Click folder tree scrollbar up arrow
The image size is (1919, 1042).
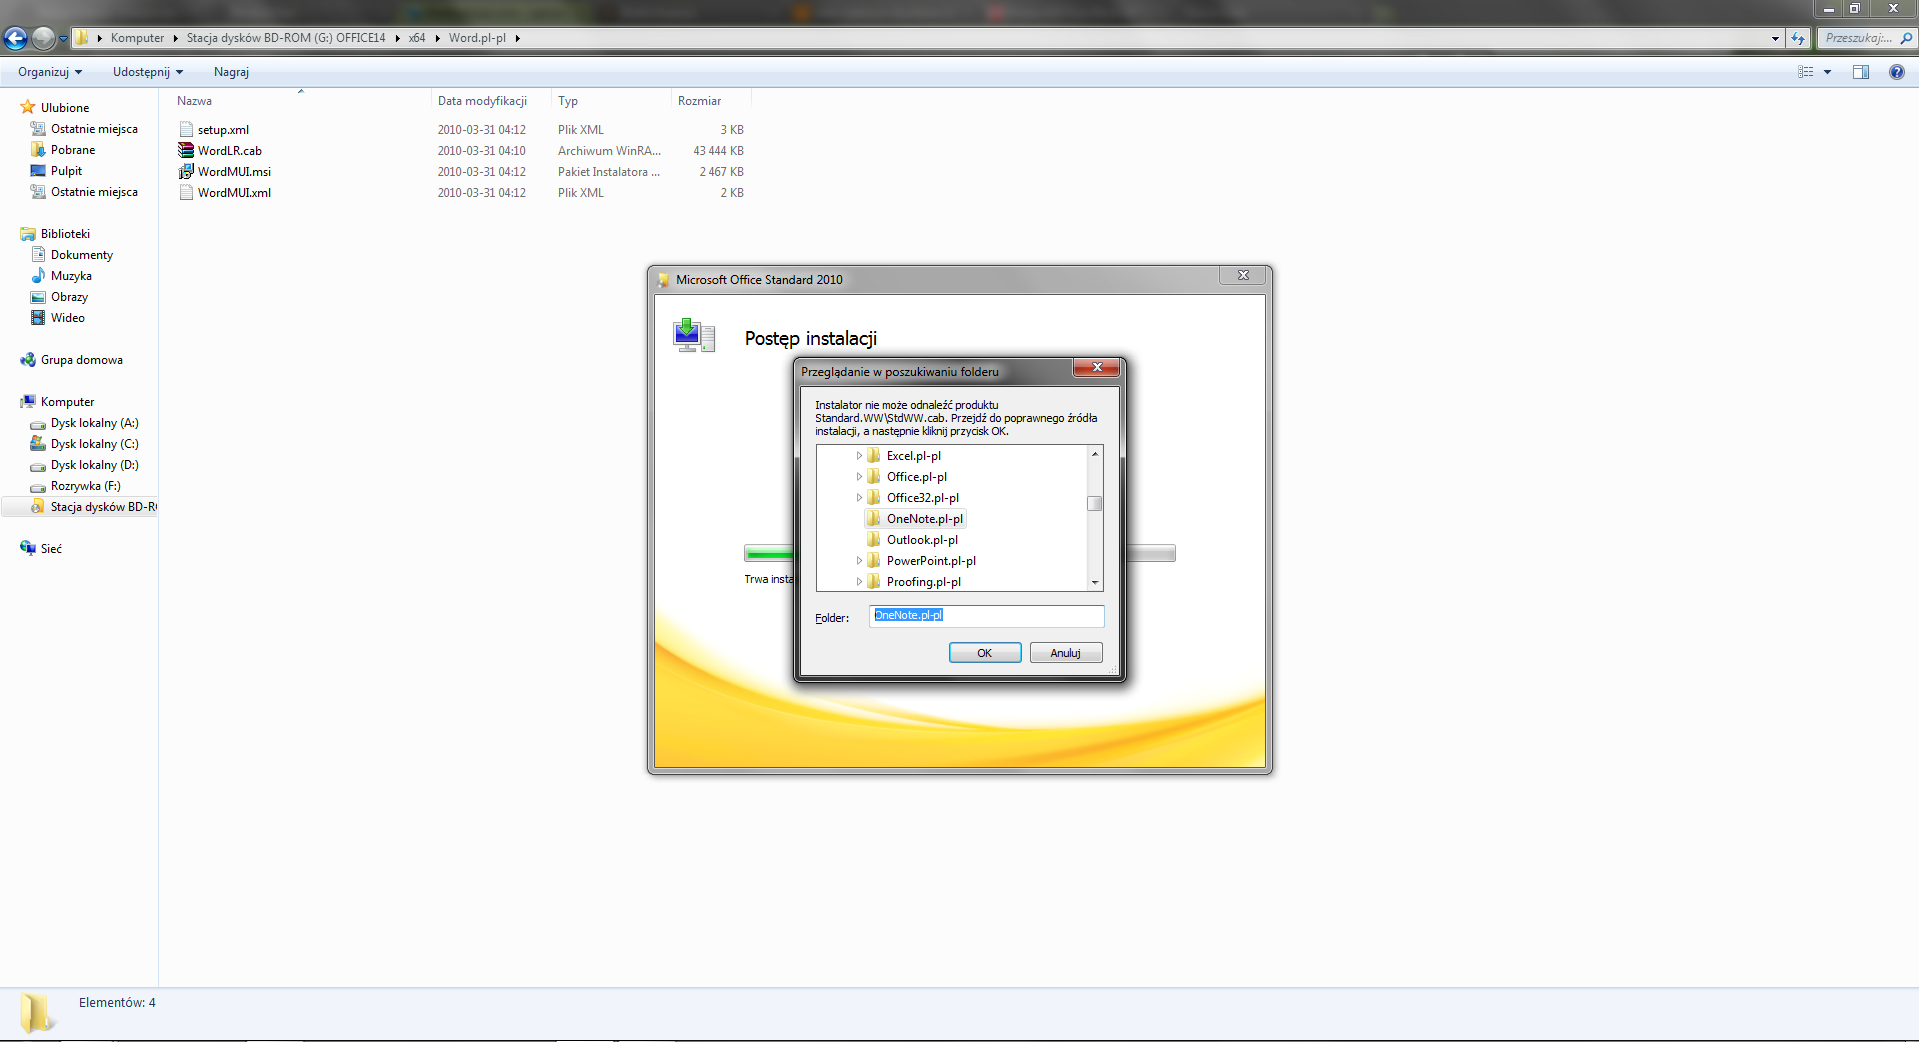pos(1095,454)
